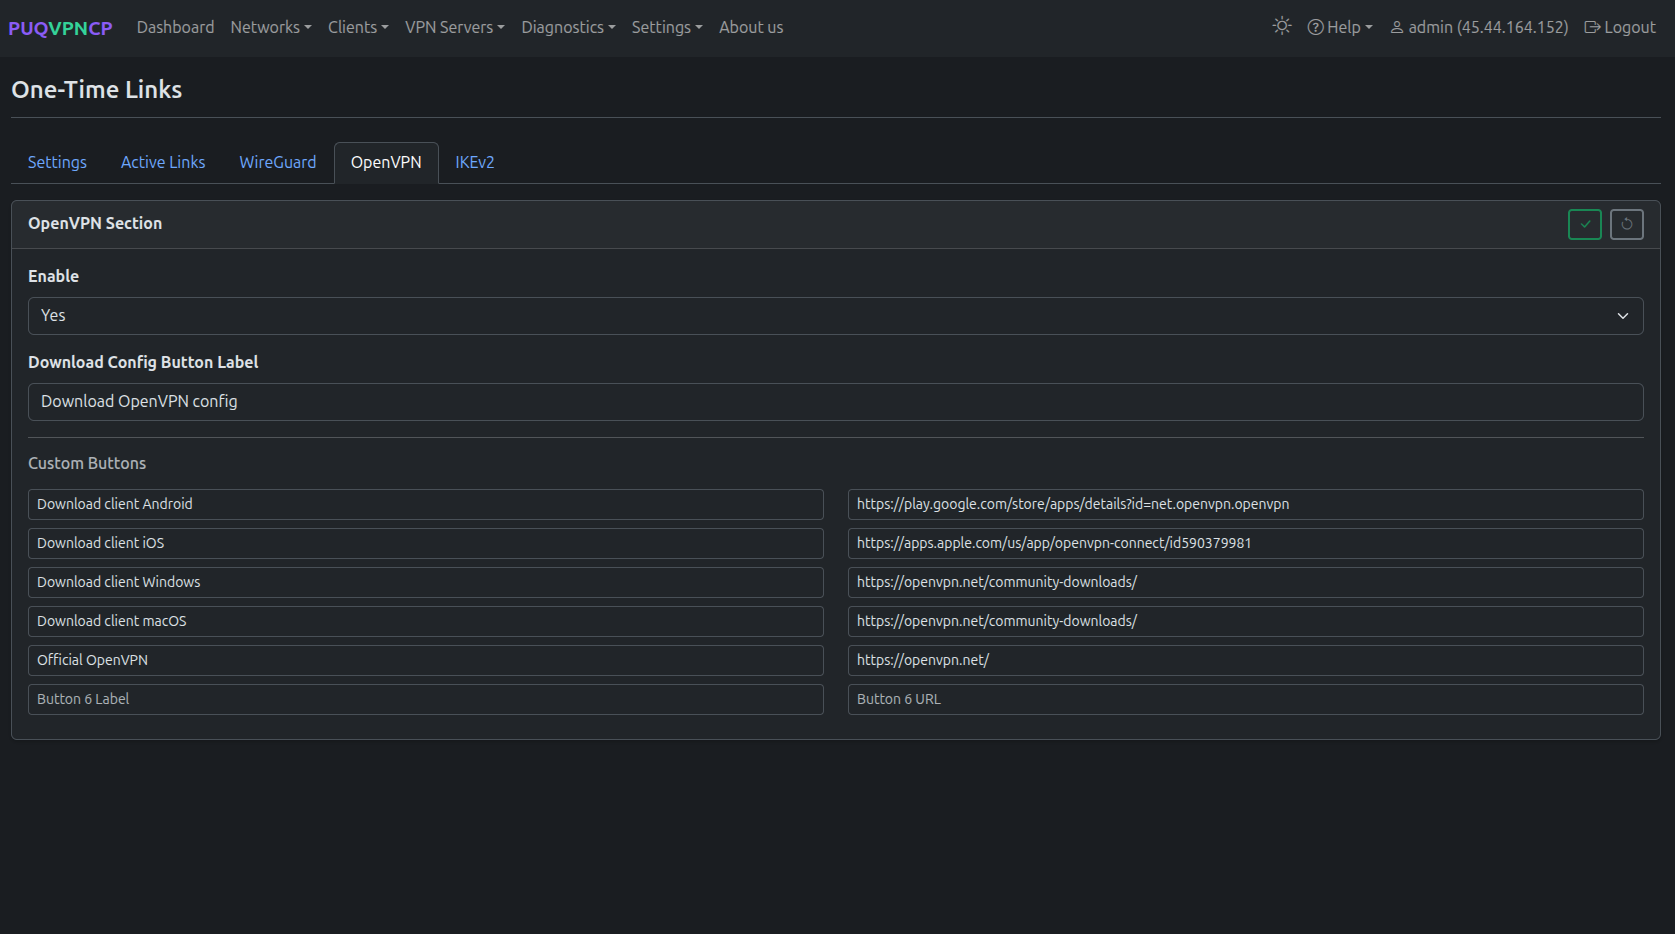Switch to the Active Links tab
The image size is (1675, 934).
[163, 162]
